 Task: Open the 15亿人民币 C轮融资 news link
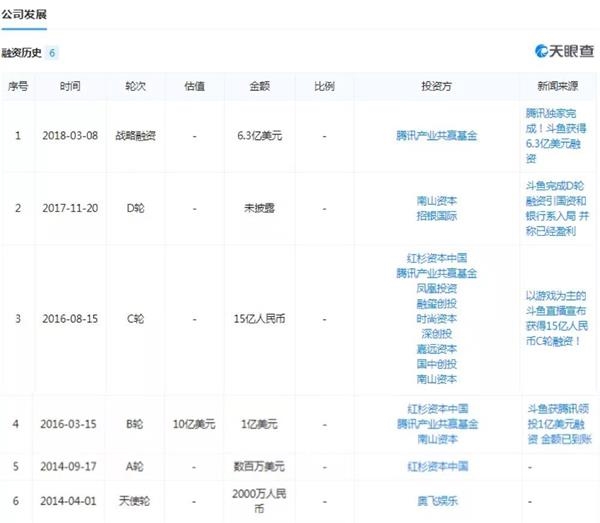558,318
